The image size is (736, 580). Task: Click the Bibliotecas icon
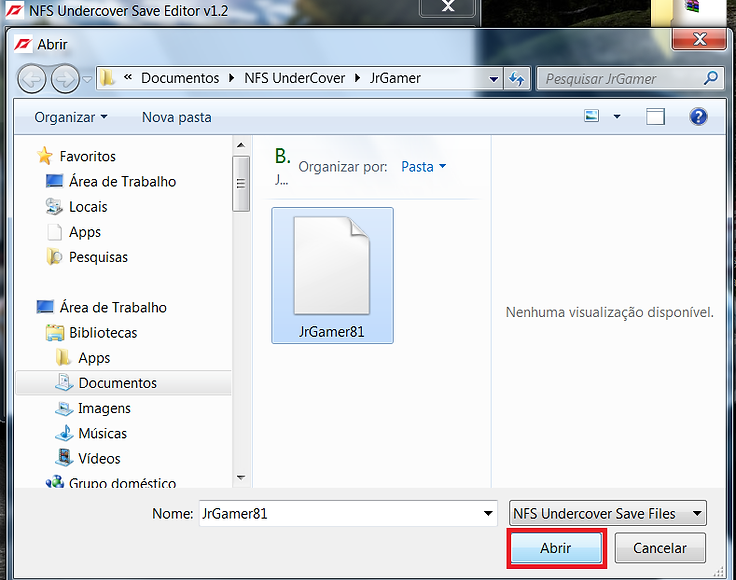point(54,332)
